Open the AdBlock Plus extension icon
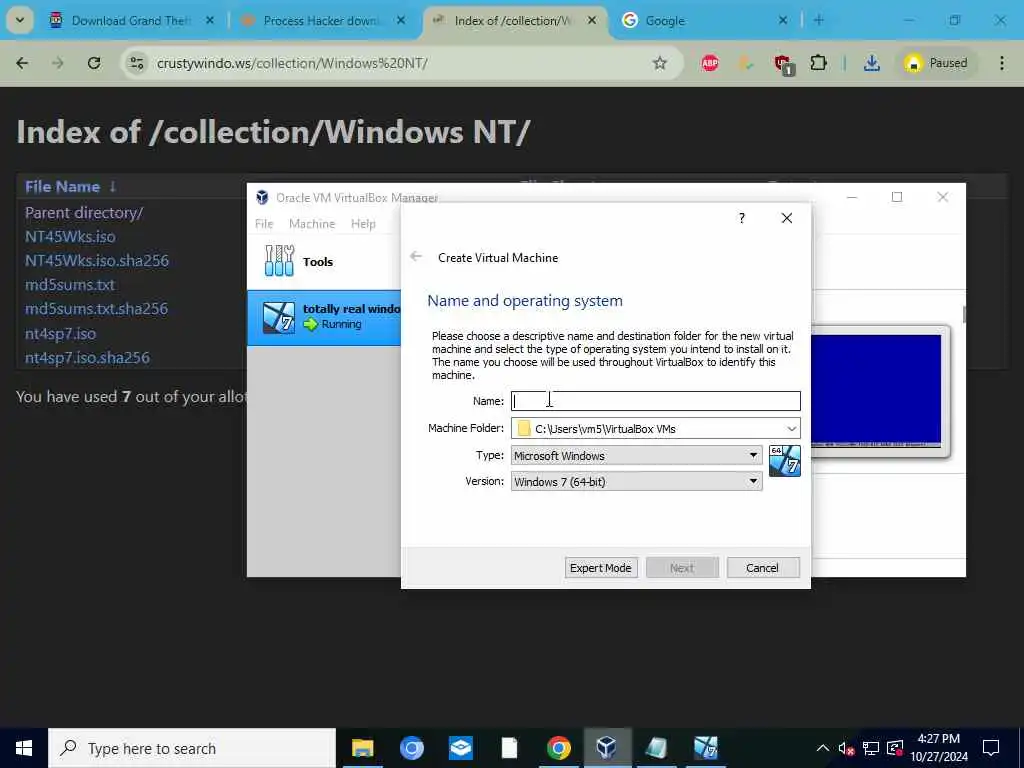1024x768 pixels. coord(710,63)
